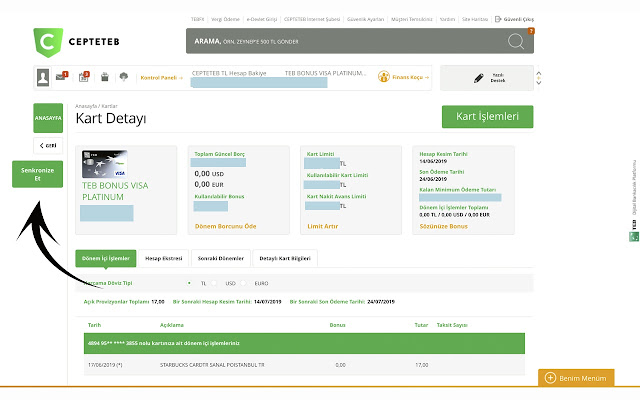This screenshot has height=400, width=640.
Task: Click TEB BONUS VISA PLATINUM card name
Action: (115, 191)
